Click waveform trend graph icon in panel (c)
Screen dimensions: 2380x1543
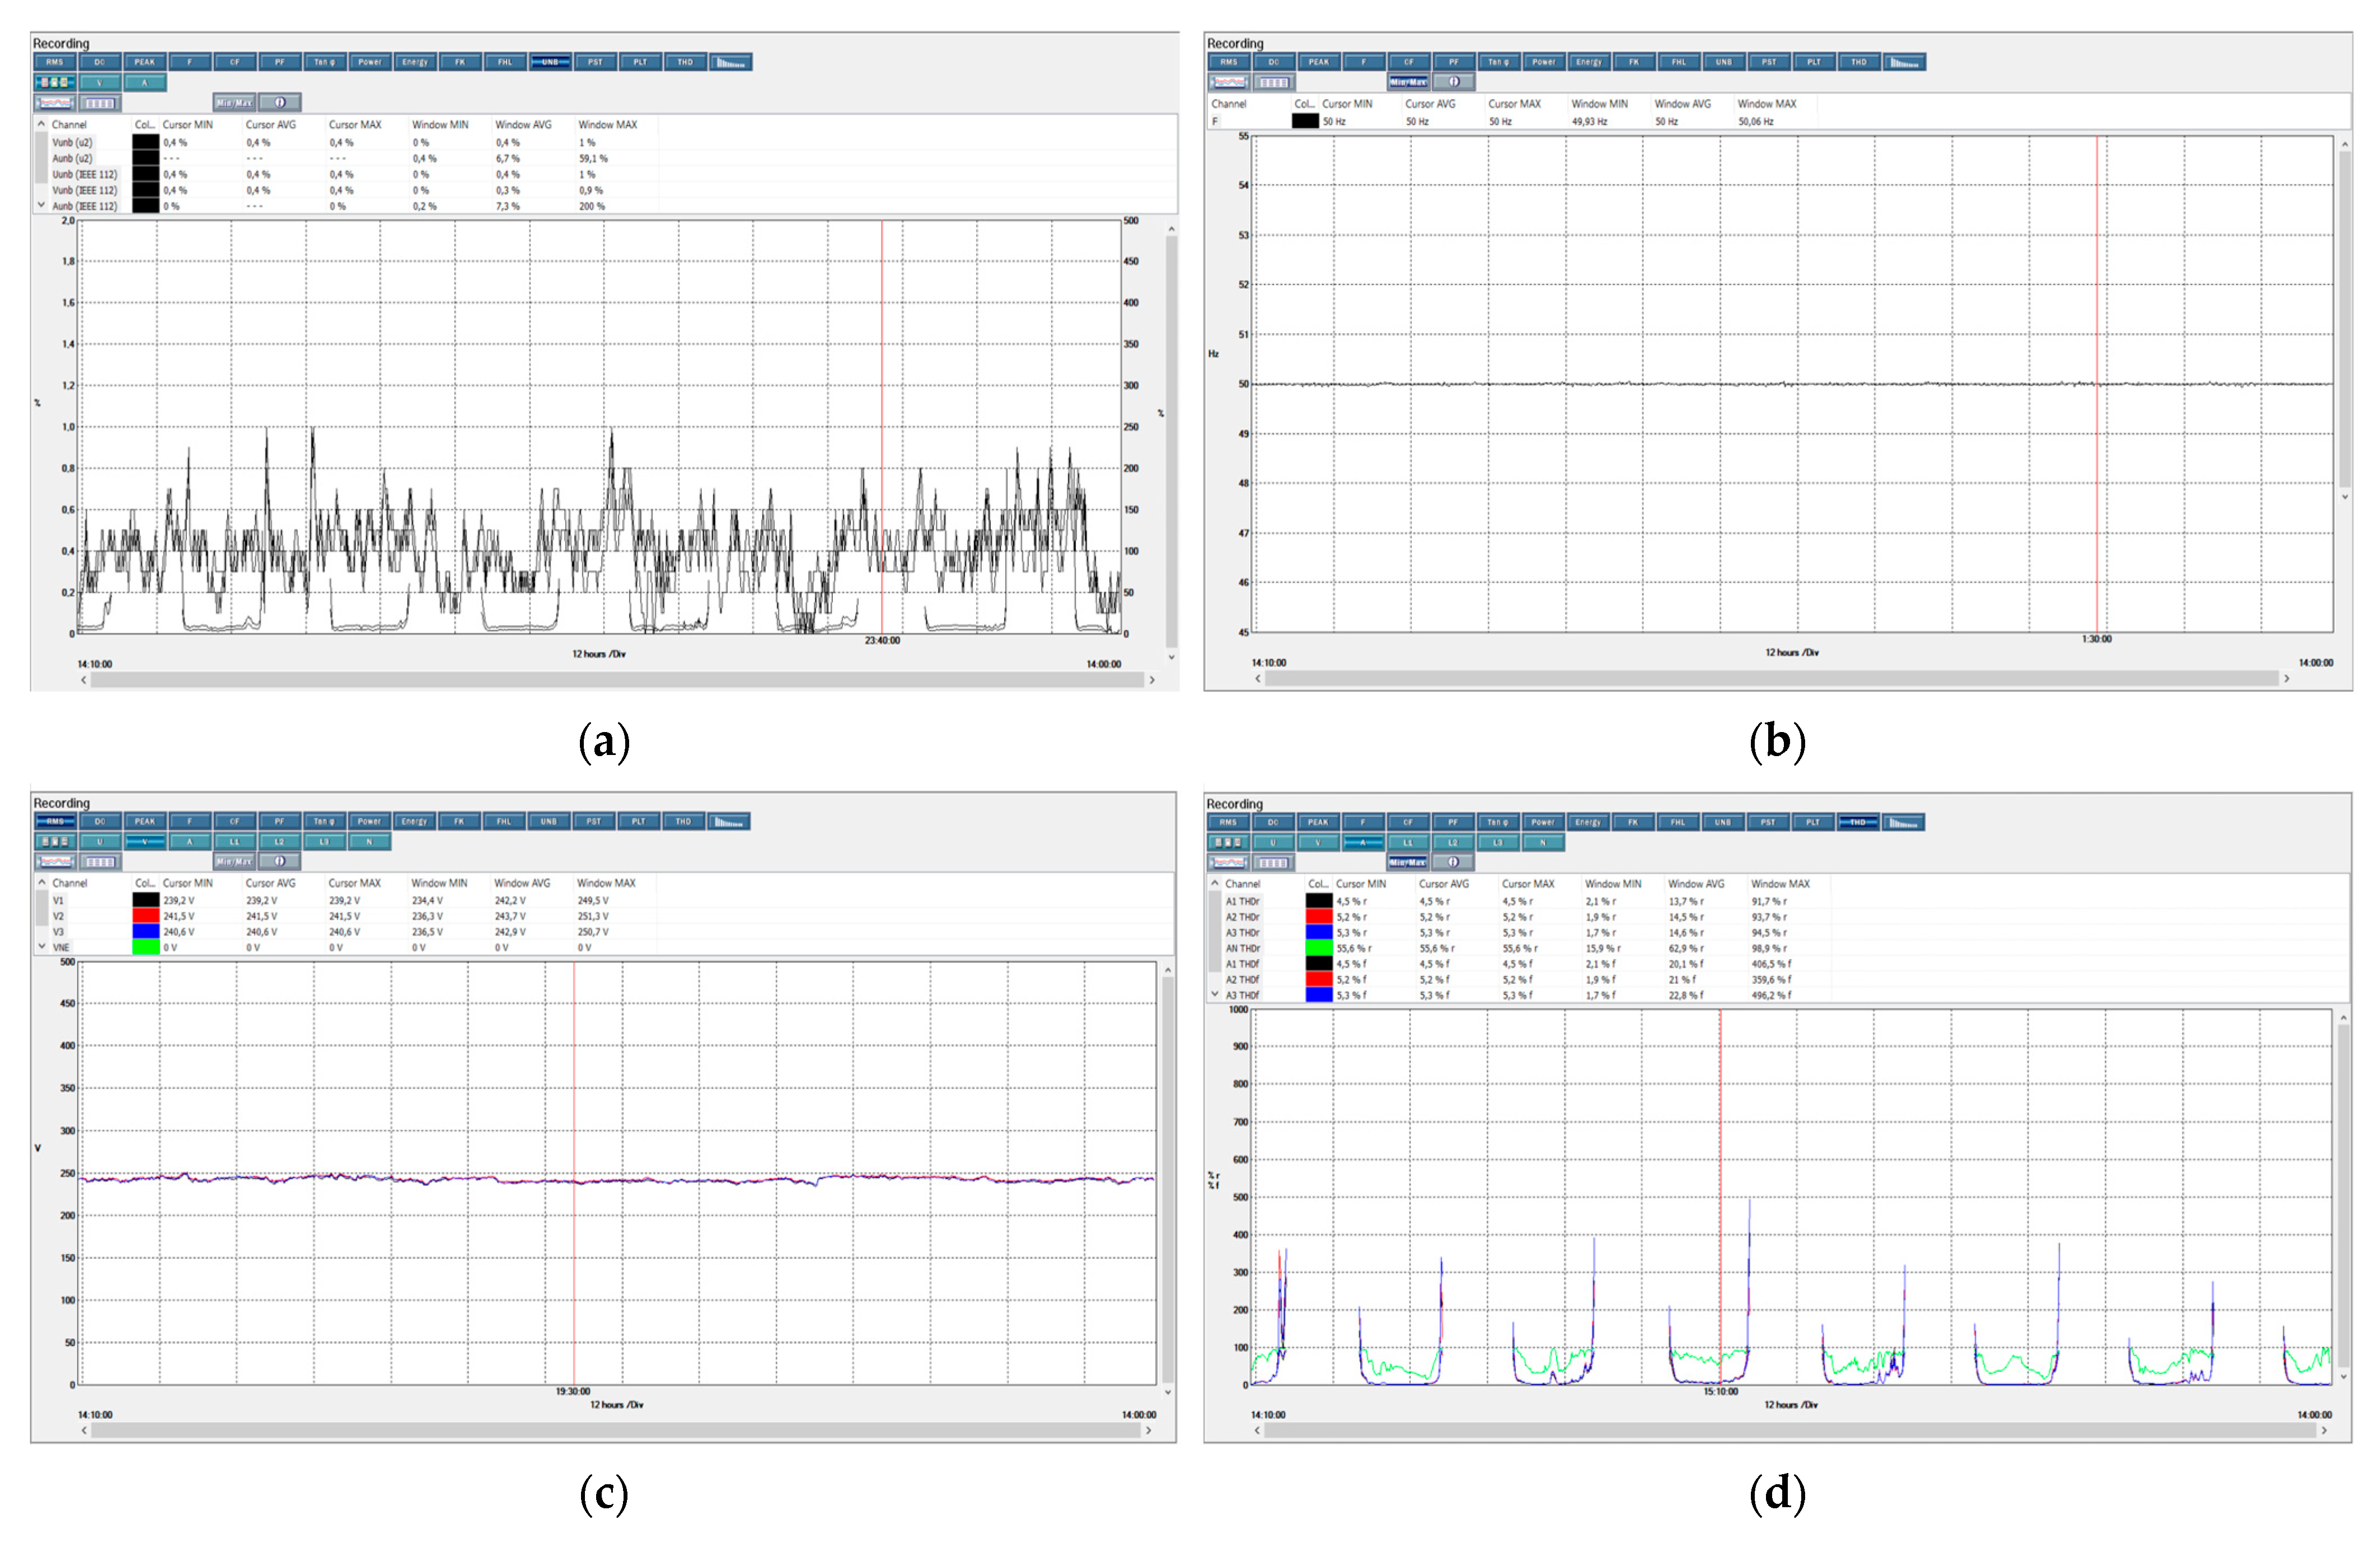[x=55, y=861]
